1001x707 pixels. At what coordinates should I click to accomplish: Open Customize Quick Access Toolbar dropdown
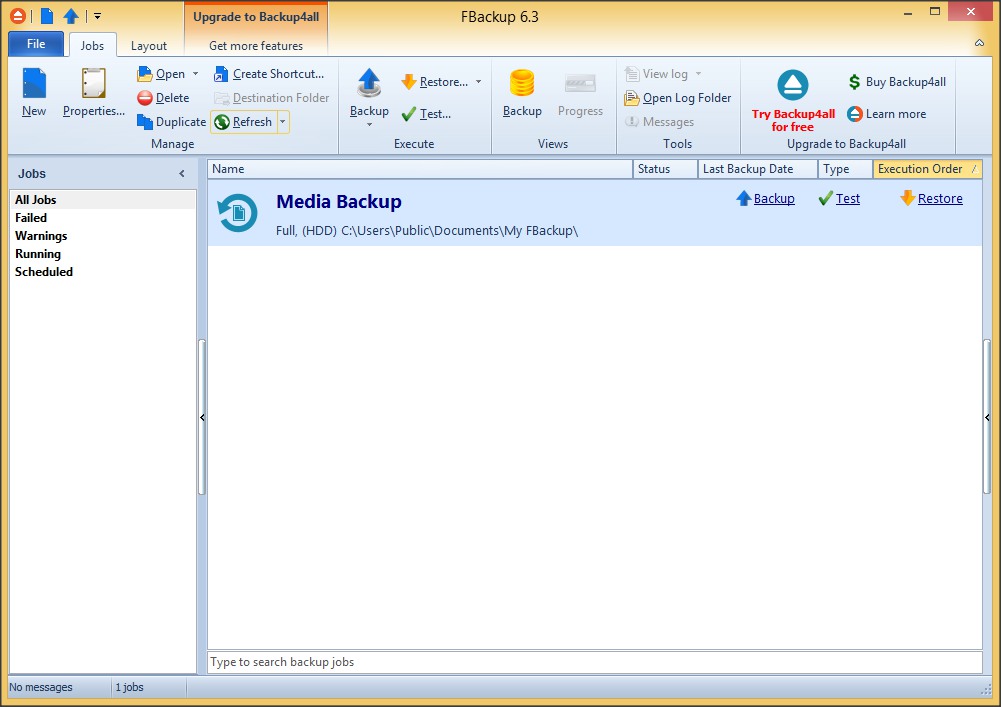tap(97, 16)
